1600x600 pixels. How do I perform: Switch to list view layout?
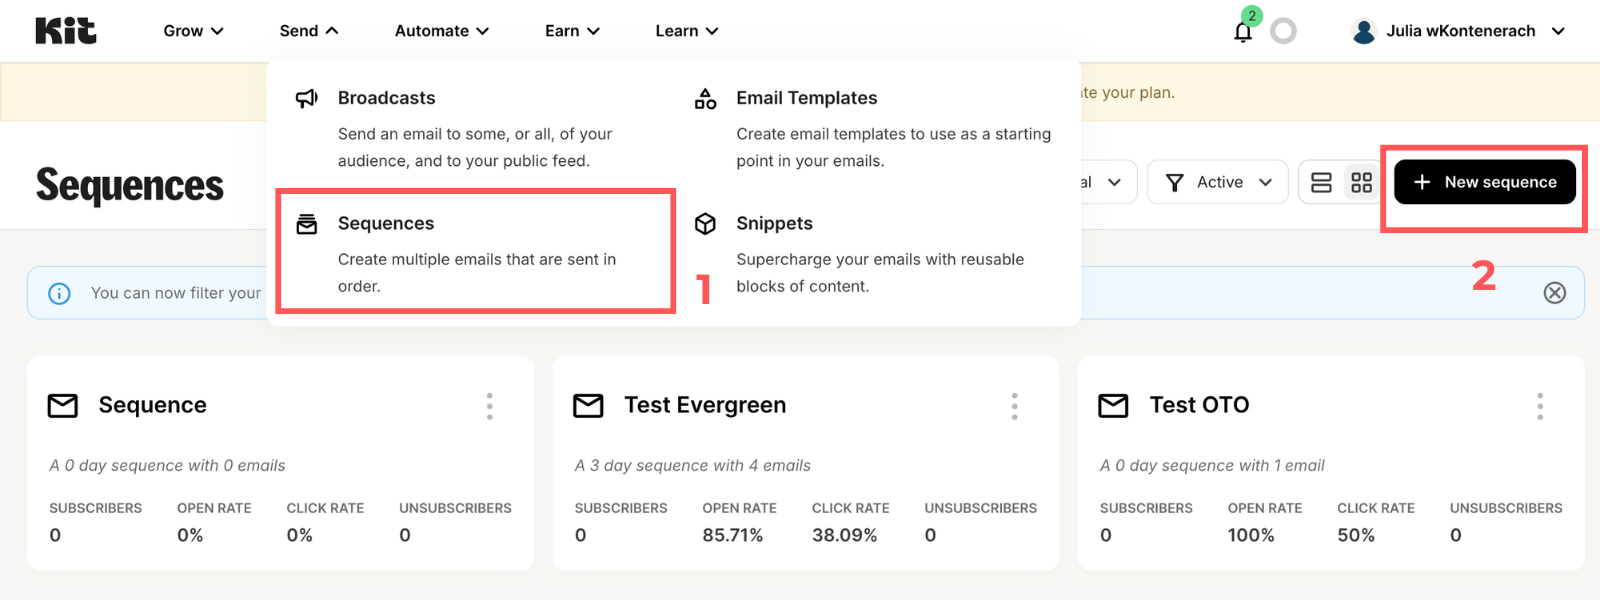pos(1321,182)
